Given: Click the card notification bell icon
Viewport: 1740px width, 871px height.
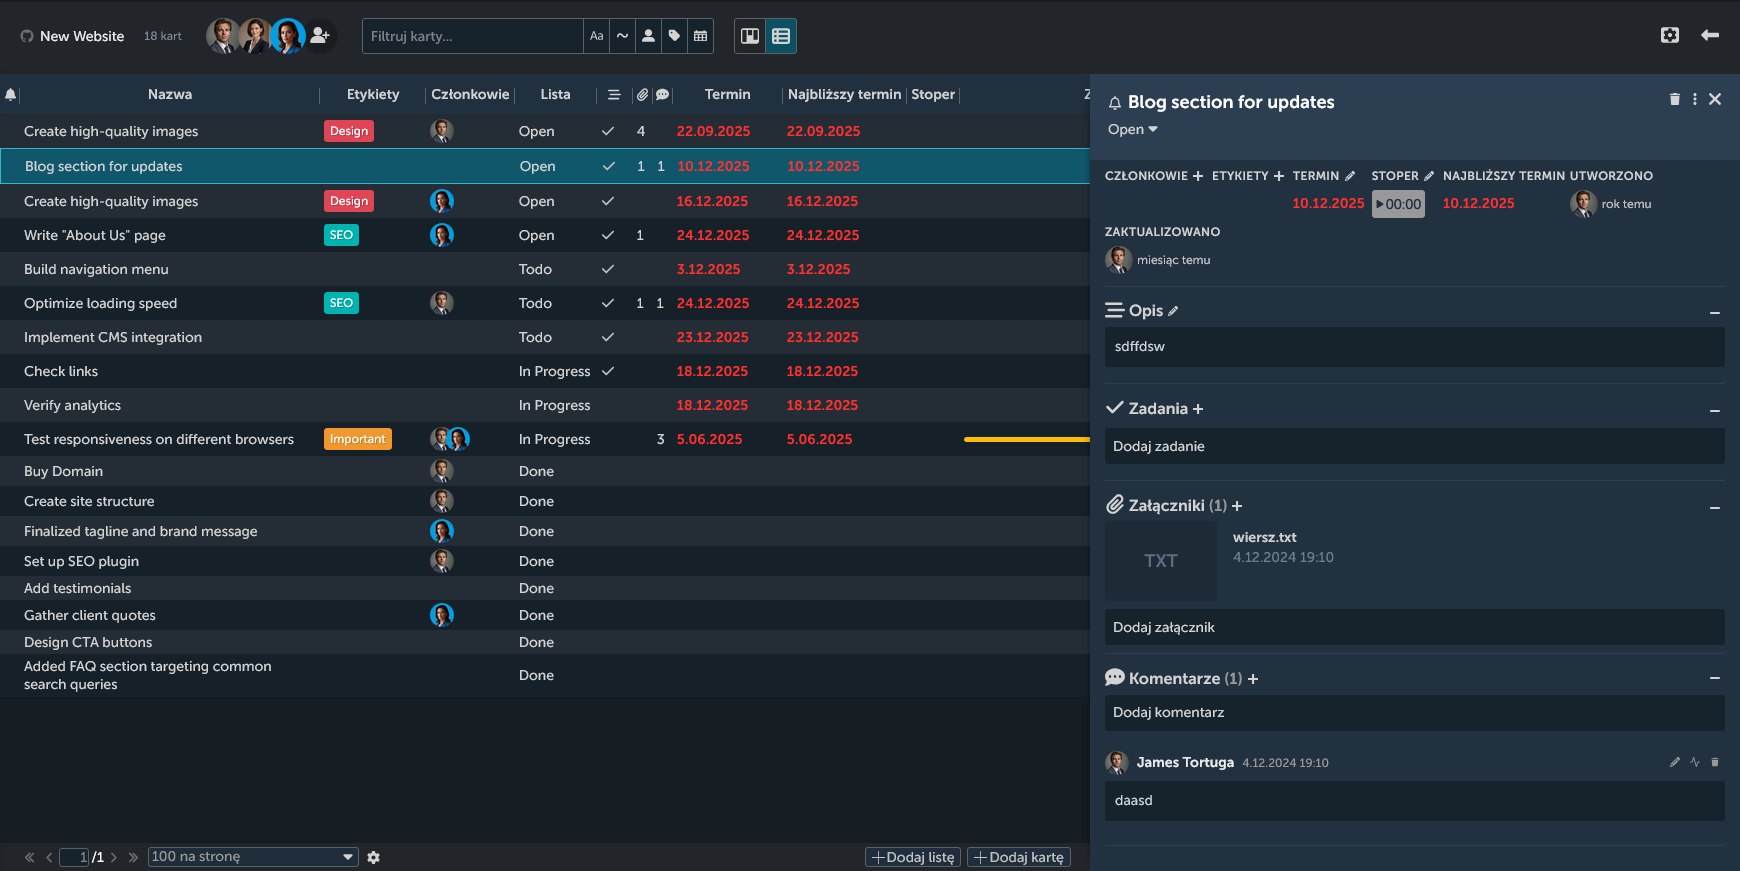Looking at the screenshot, I should (x=1115, y=103).
